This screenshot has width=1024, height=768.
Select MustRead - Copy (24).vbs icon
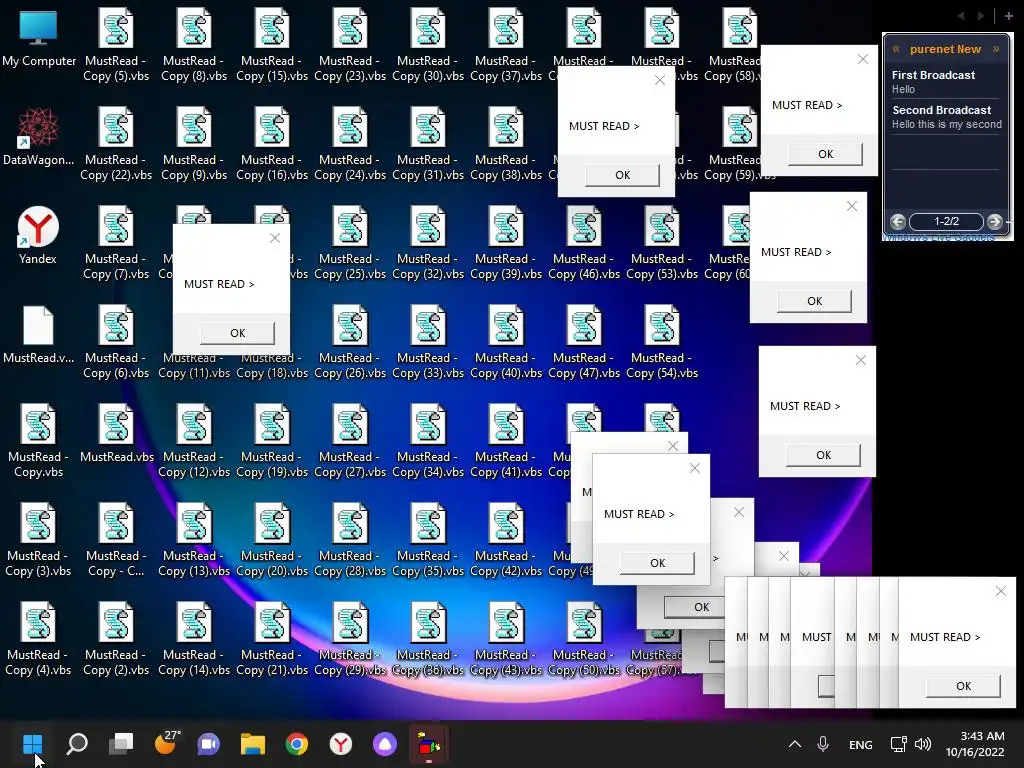pos(350,144)
